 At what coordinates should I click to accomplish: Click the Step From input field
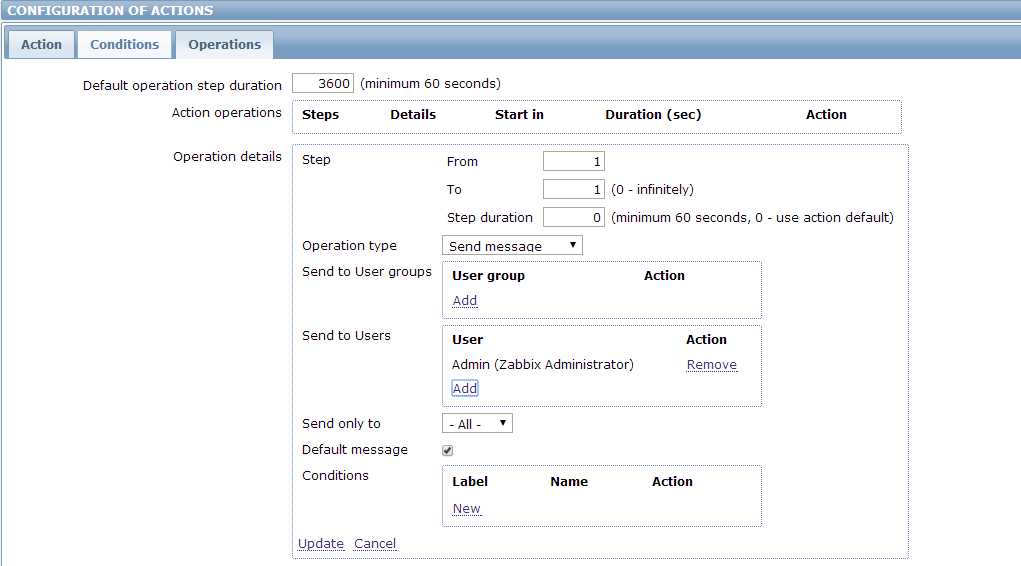[574, 162]
